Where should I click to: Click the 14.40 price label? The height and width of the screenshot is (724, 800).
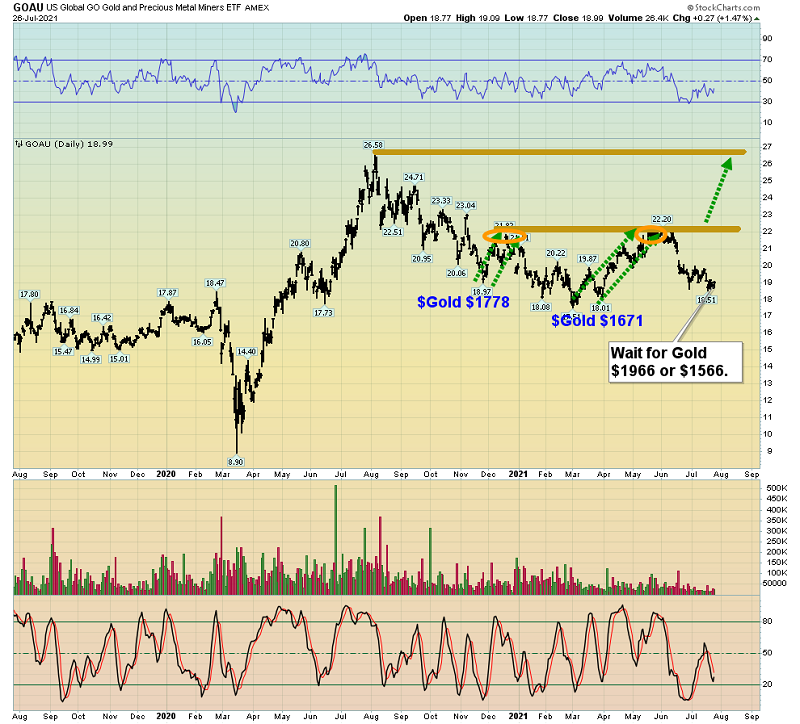tap(247, 352)
